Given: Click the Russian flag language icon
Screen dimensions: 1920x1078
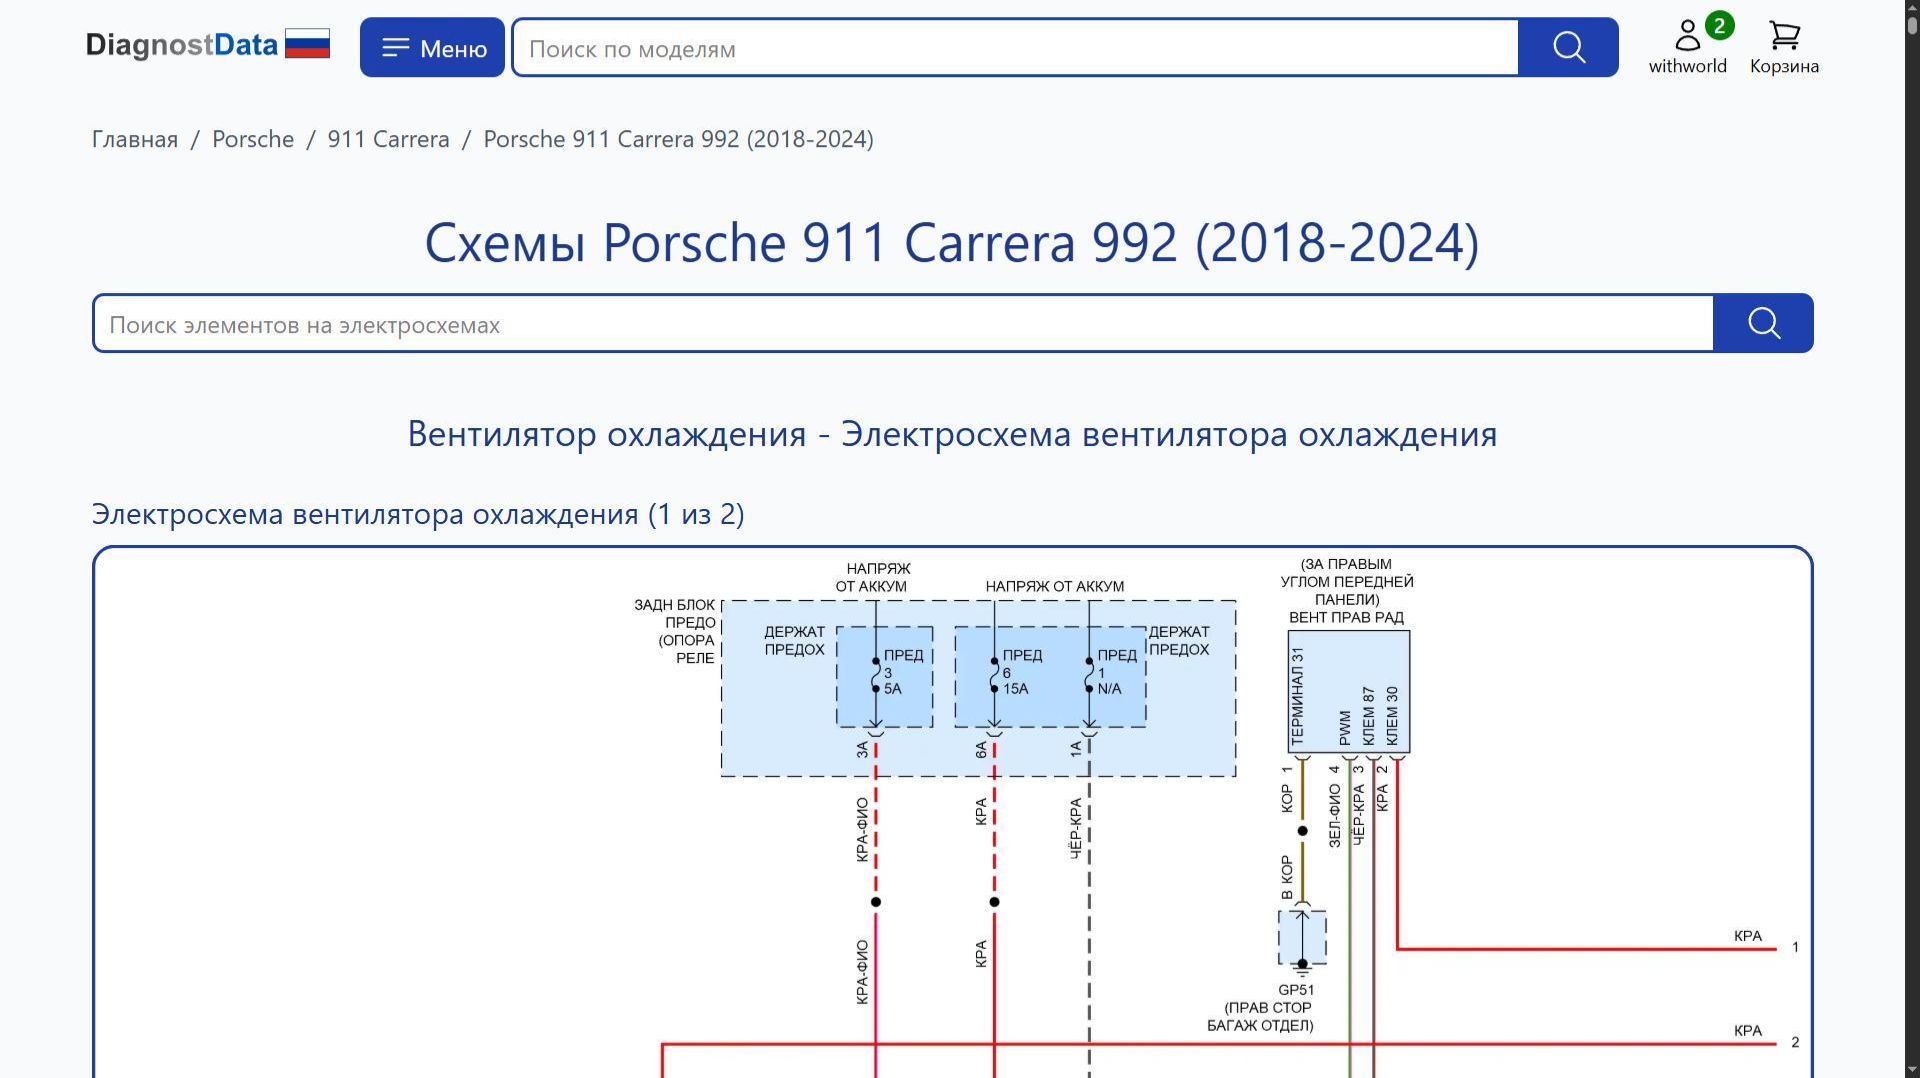Looking at the screenshot, I should click(307, 44).
